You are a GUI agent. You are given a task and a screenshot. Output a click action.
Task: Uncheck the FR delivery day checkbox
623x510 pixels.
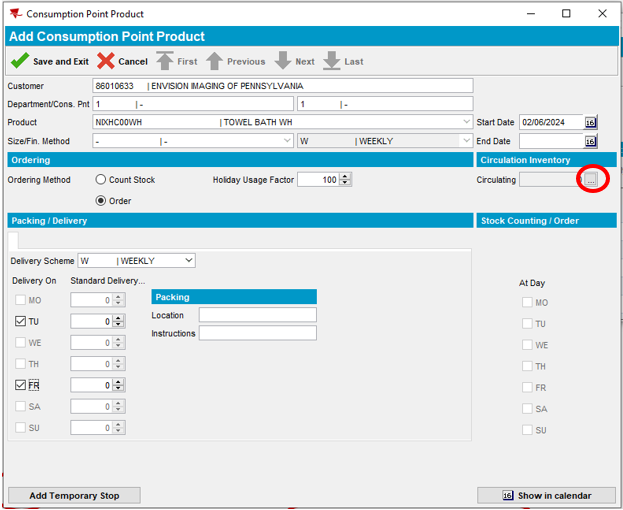click(x=21, y=385)
